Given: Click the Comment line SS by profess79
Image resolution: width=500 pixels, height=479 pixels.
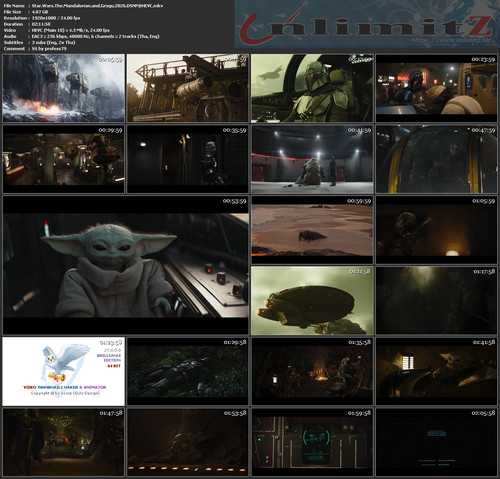Looking at the screenshot, I should [49, 48].
